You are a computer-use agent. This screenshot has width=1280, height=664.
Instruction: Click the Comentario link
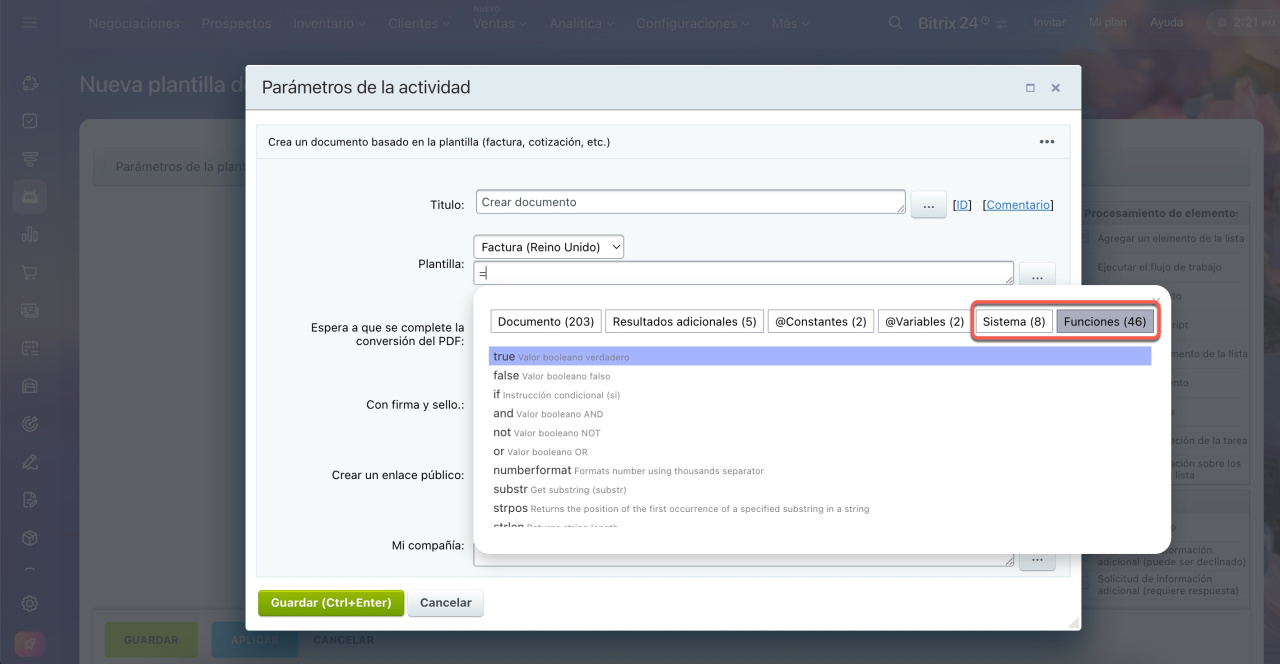(x=1018, y=205)
